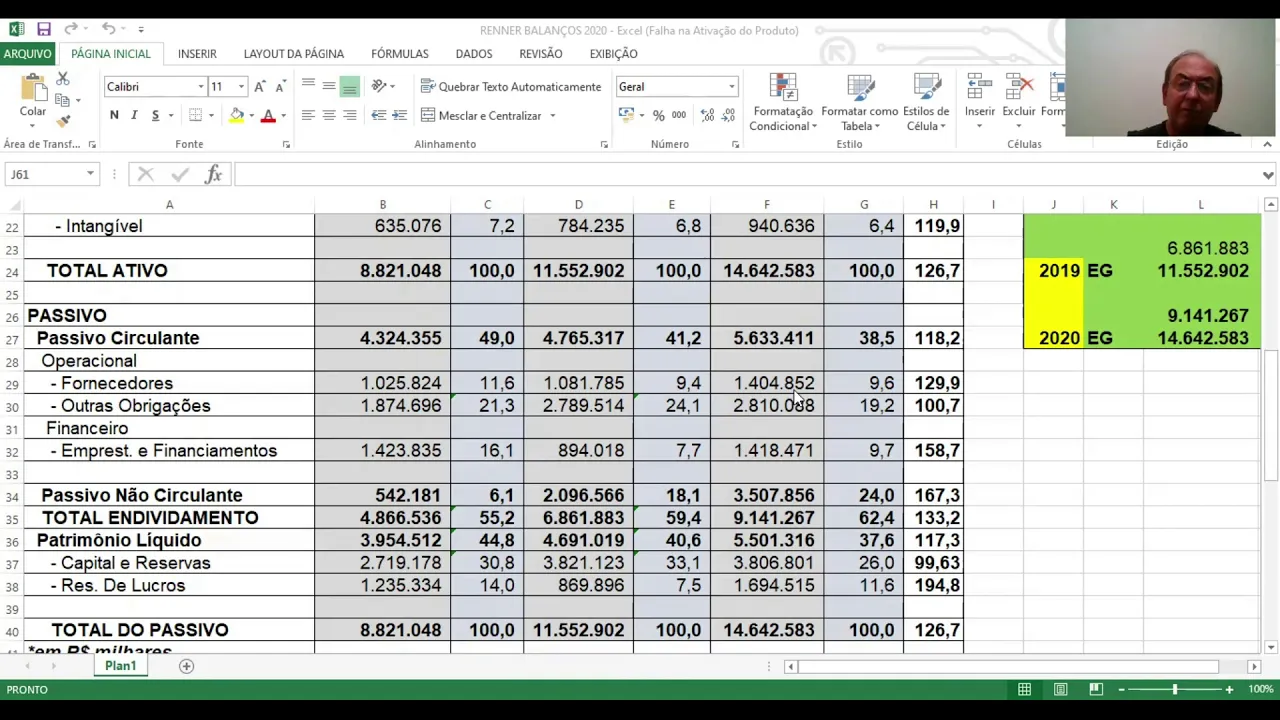
Task: Open Formatação Condicional
Action: pyautogui.click(x=783, y=102)
